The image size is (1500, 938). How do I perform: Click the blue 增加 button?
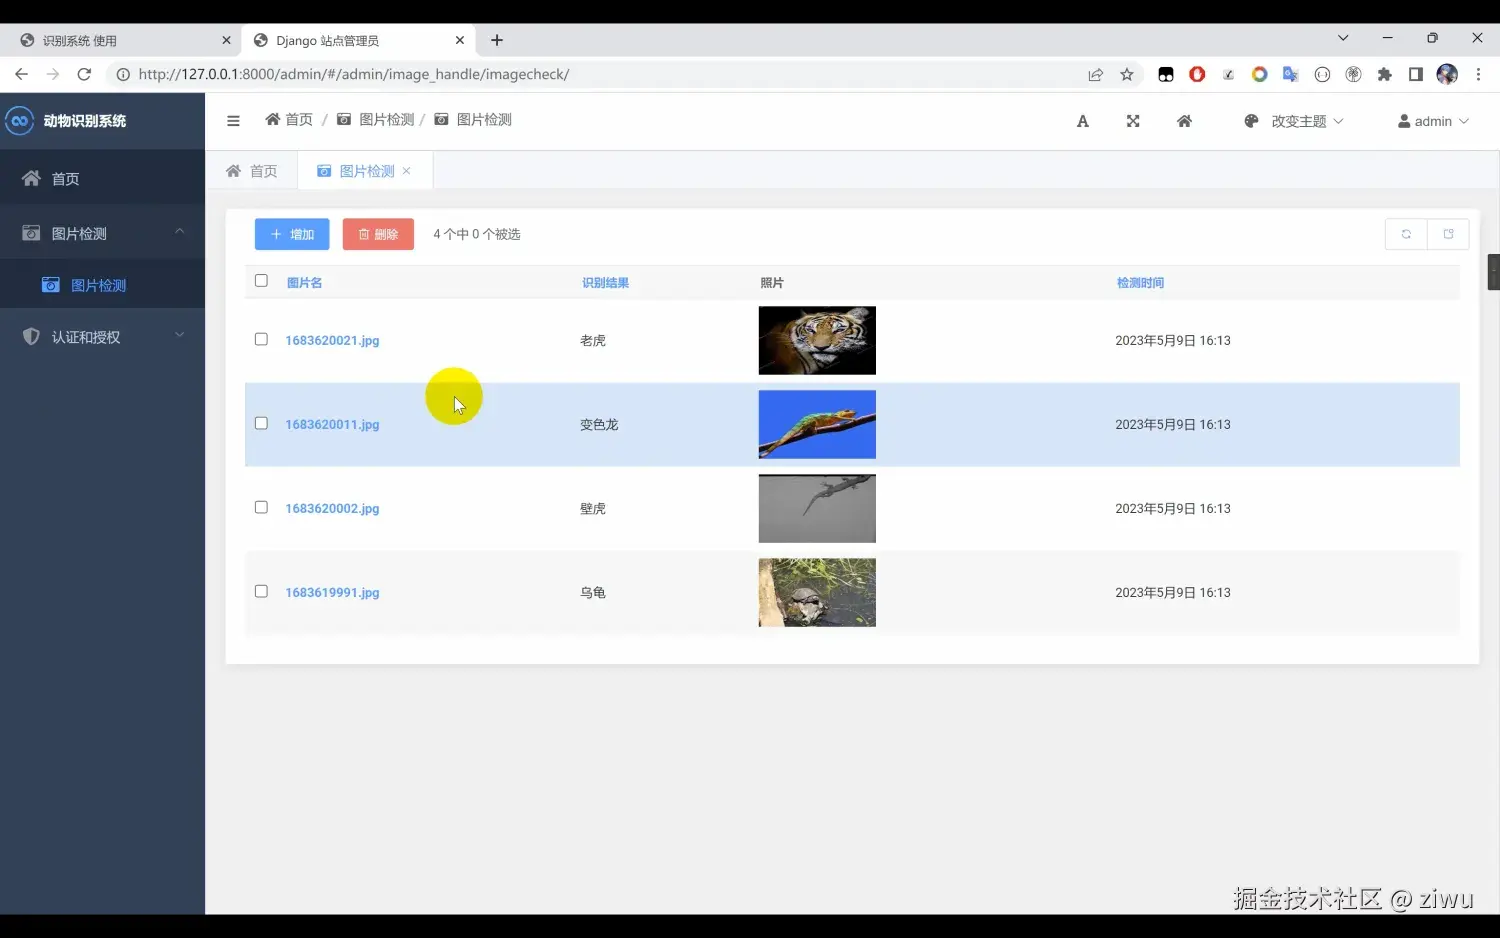tap(292, 234)
